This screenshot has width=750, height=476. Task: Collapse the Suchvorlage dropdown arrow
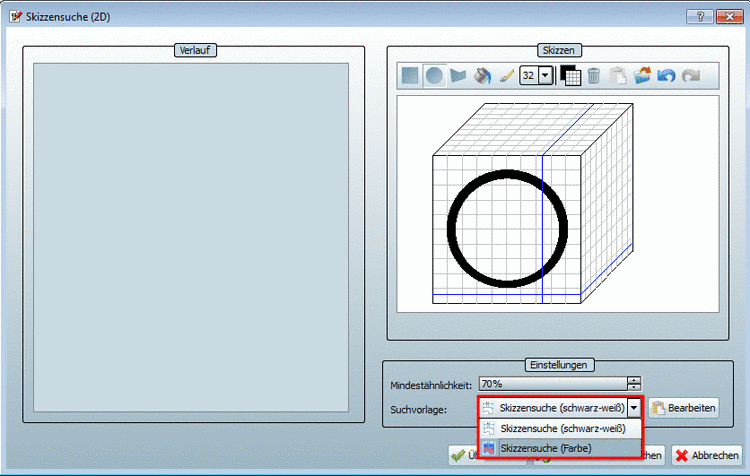[634, 408]
